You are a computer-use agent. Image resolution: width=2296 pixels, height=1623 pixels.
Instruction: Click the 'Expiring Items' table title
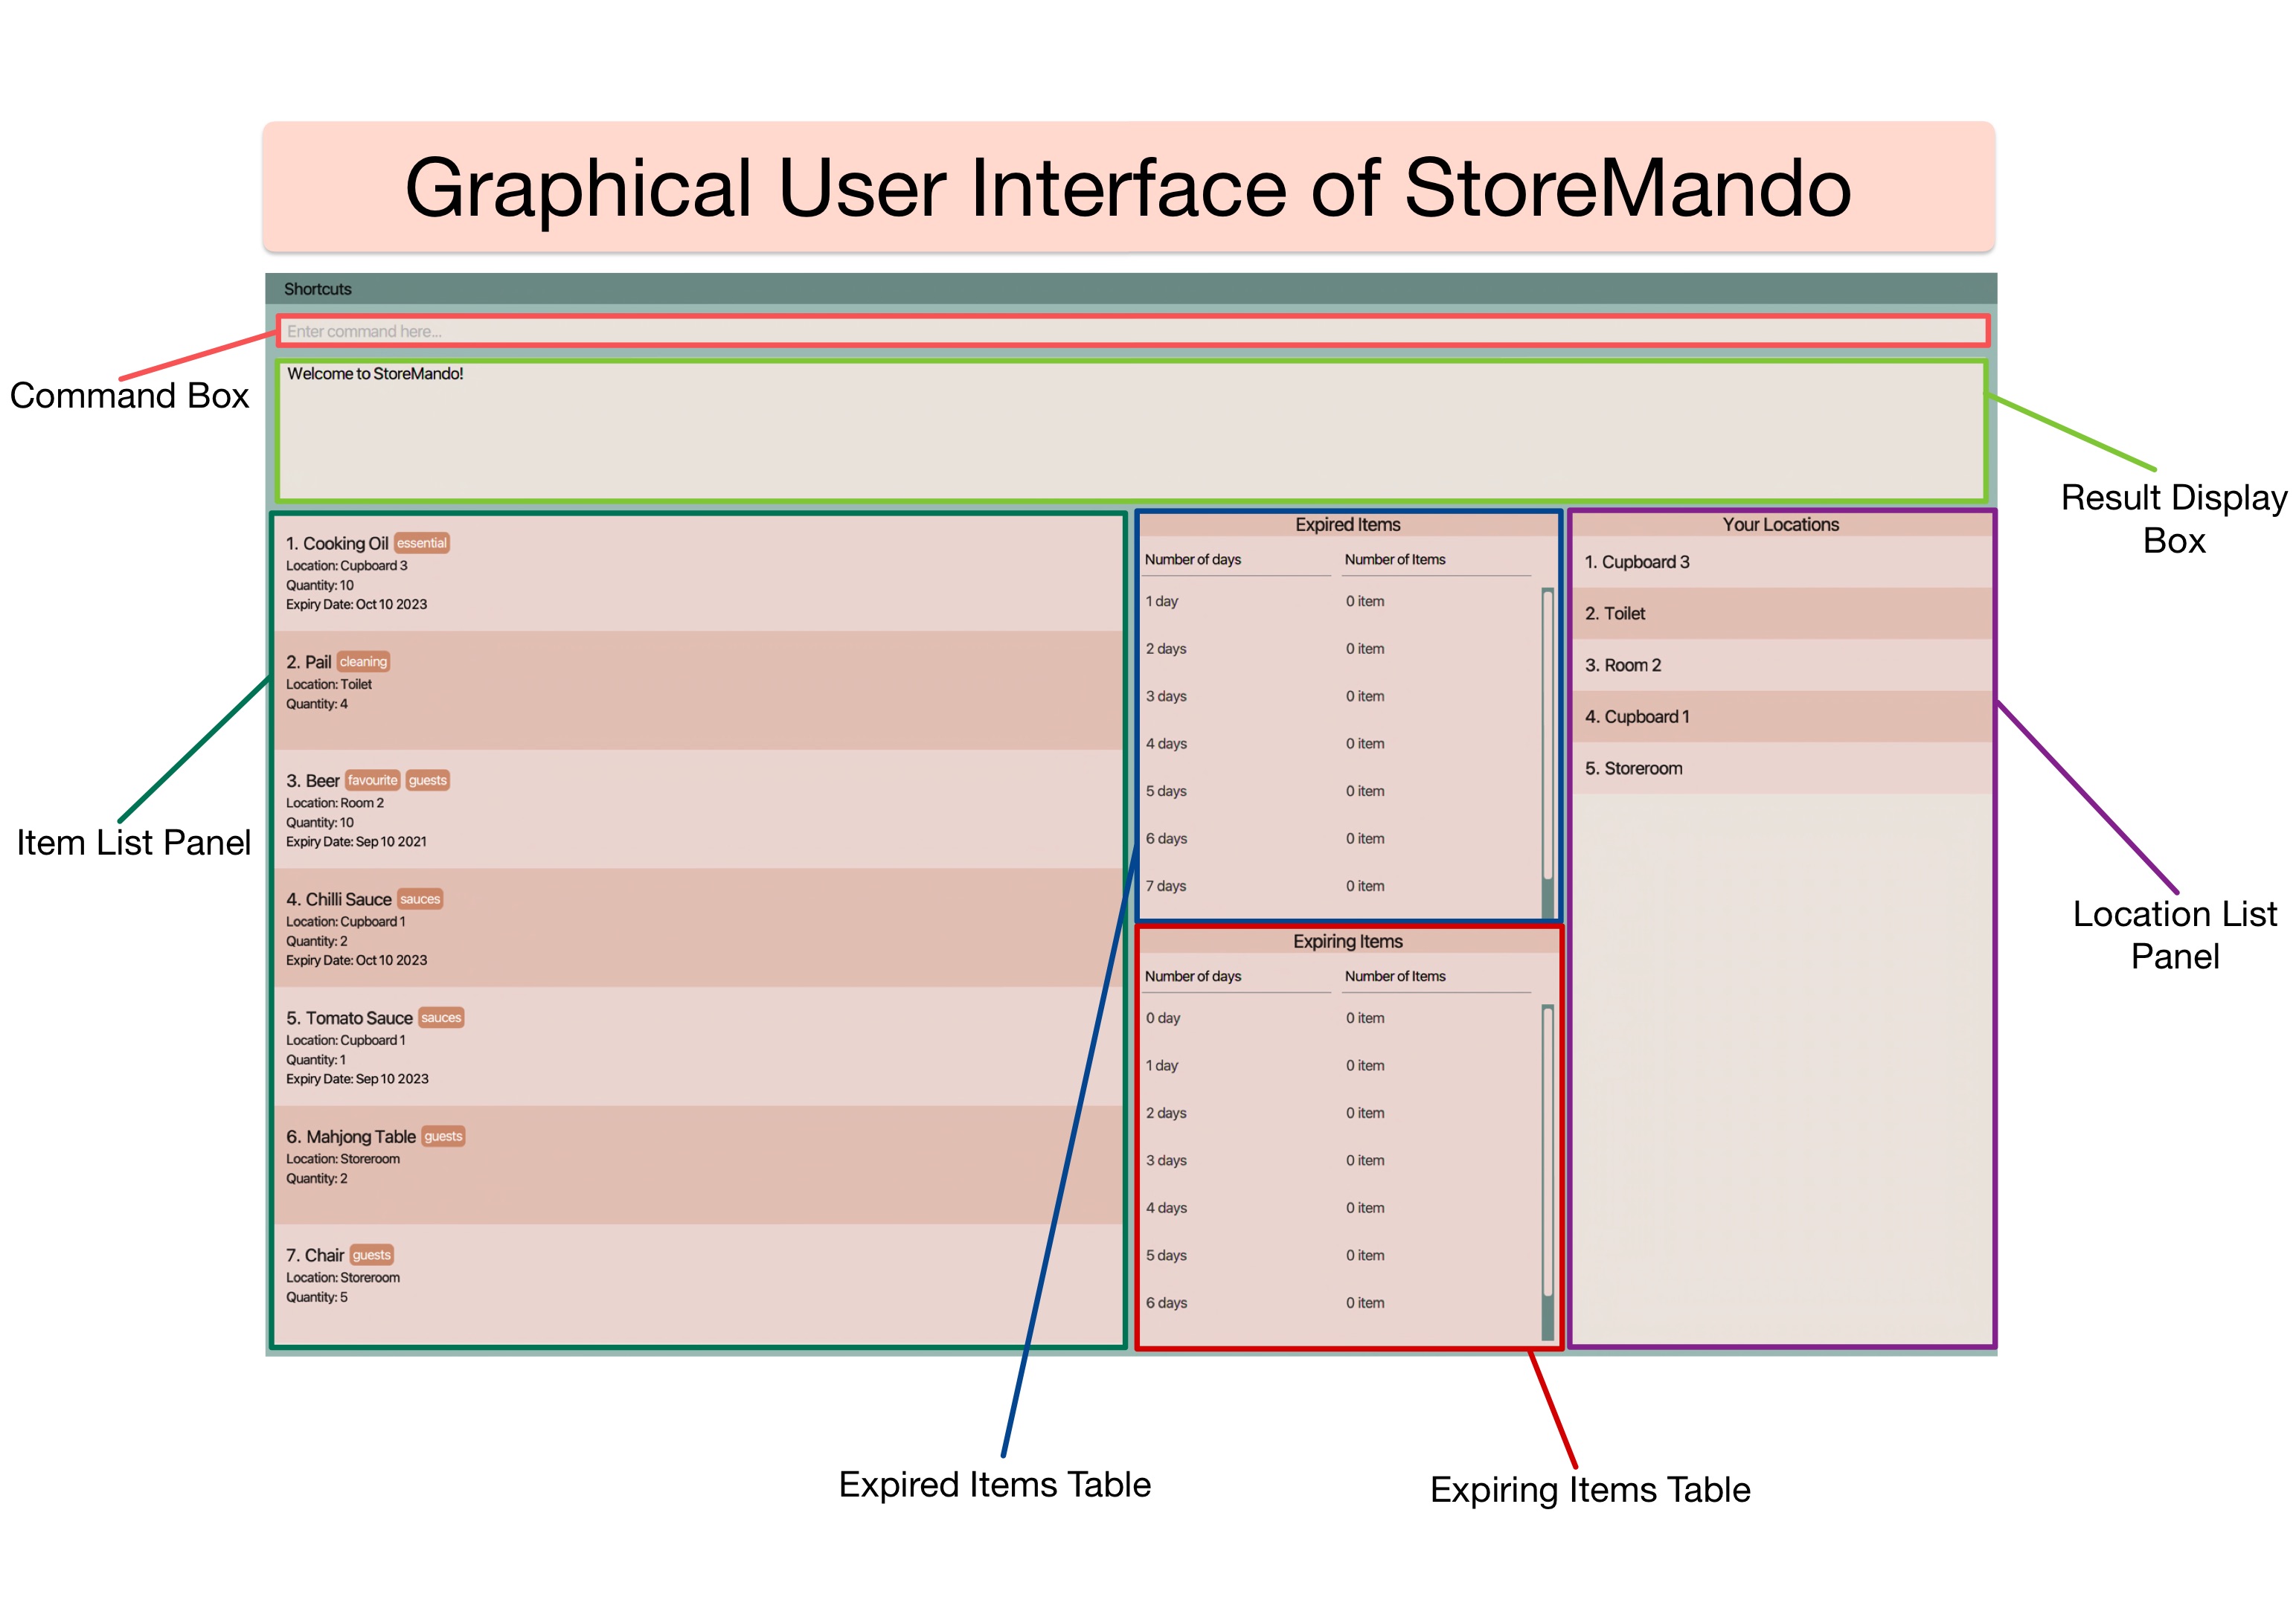pyautogui.click(x=1347, y=942)
